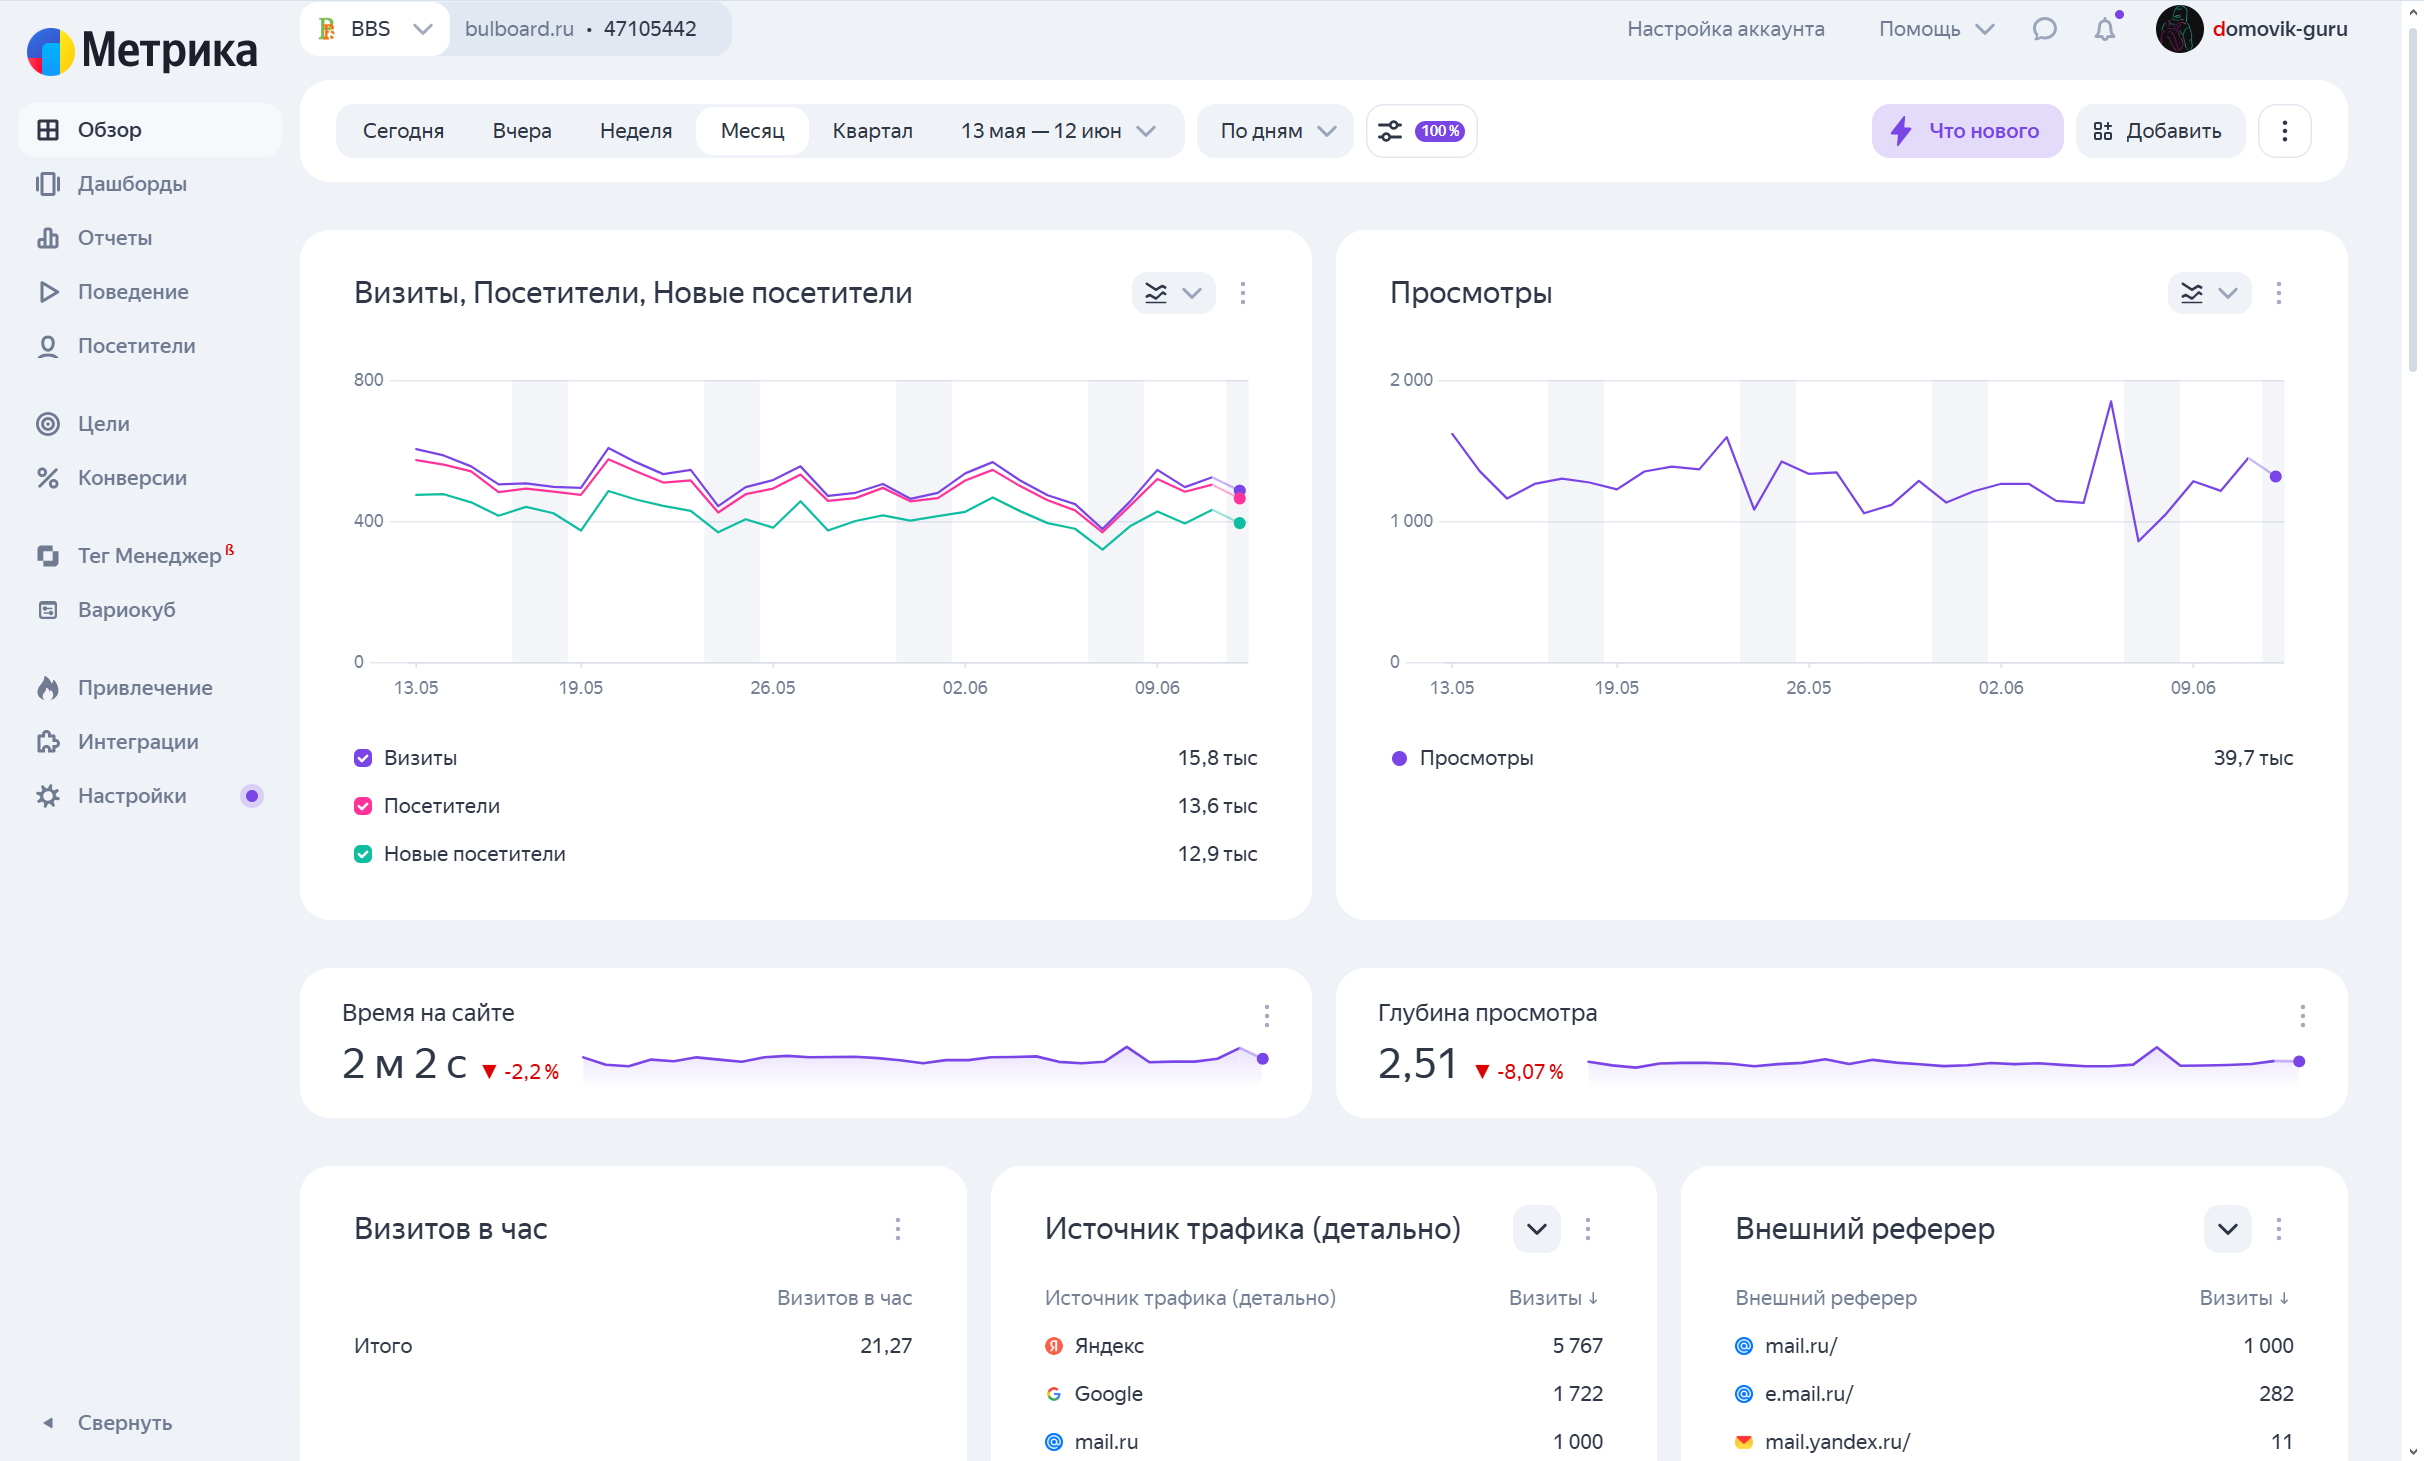Image resolution: width=2424 pixels, height=1461 pixels.
Task: Open the 13 мая — 12 июн date range dropdown
Action: point(1057,131)
